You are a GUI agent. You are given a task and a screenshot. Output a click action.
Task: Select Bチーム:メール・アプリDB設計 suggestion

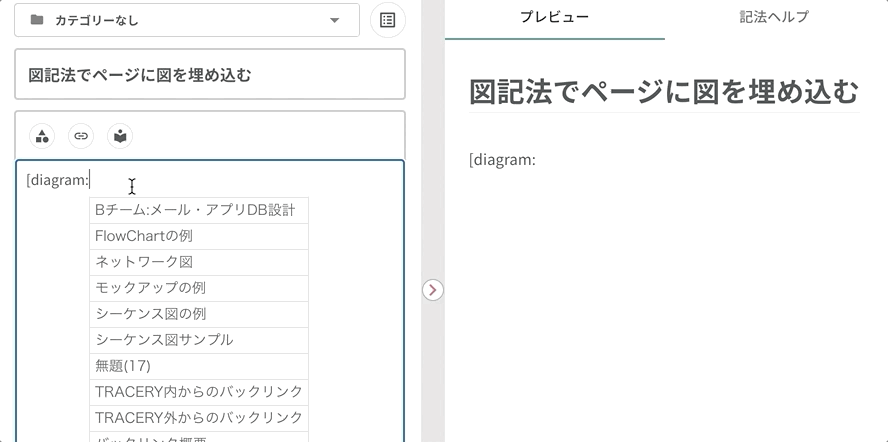(x=198, y=210)
